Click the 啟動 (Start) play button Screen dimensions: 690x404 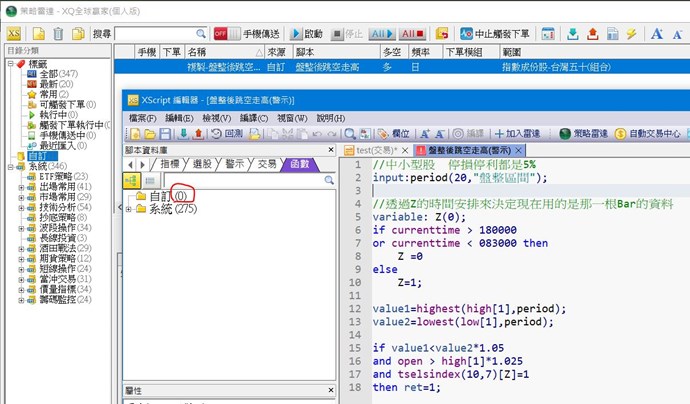(x=306, y=33)
